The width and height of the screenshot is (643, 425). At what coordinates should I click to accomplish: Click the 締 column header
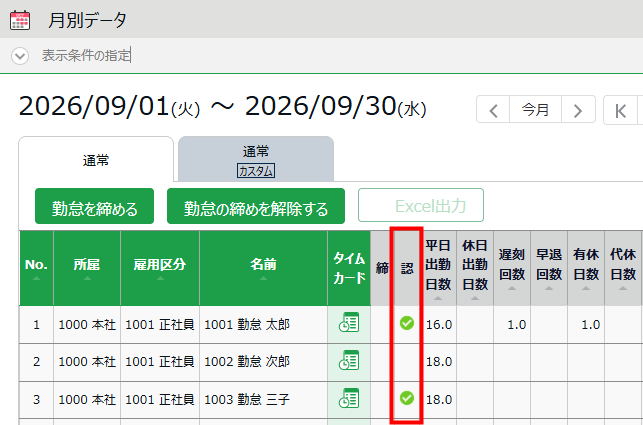pyautogui.click(x=382, y=268)
